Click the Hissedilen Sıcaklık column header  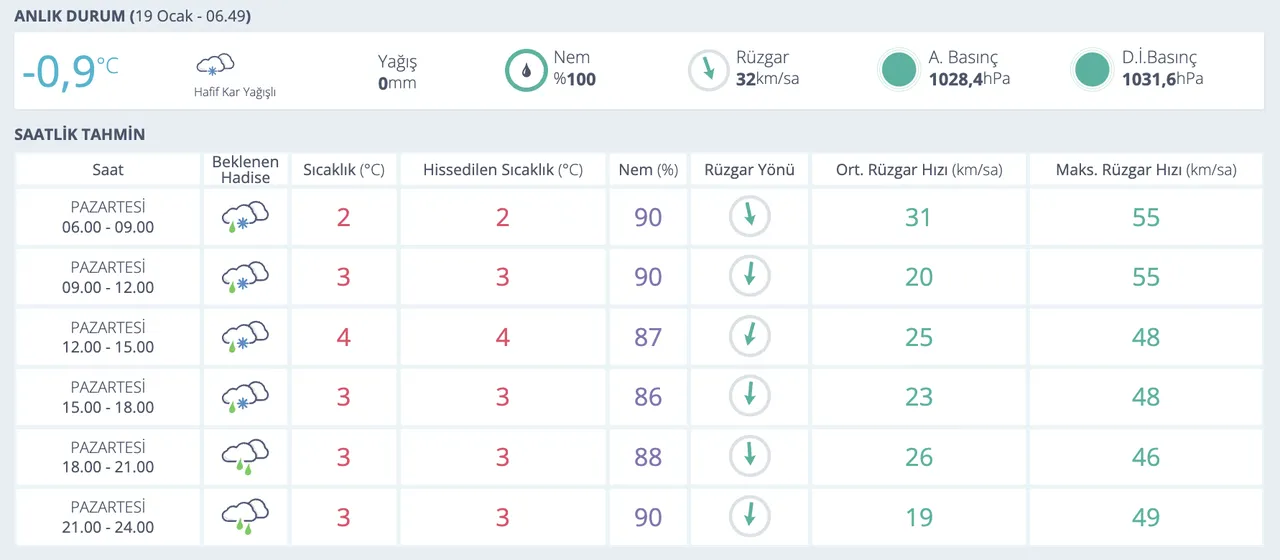tap(502, 170)
